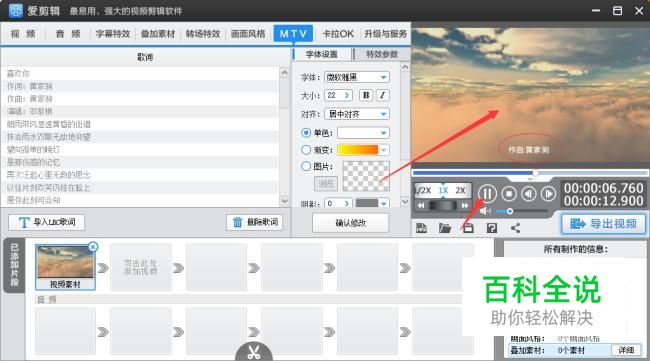Set playback speed to 1X
The height and width of the screenshot is (361, 650).
point(443,191)
